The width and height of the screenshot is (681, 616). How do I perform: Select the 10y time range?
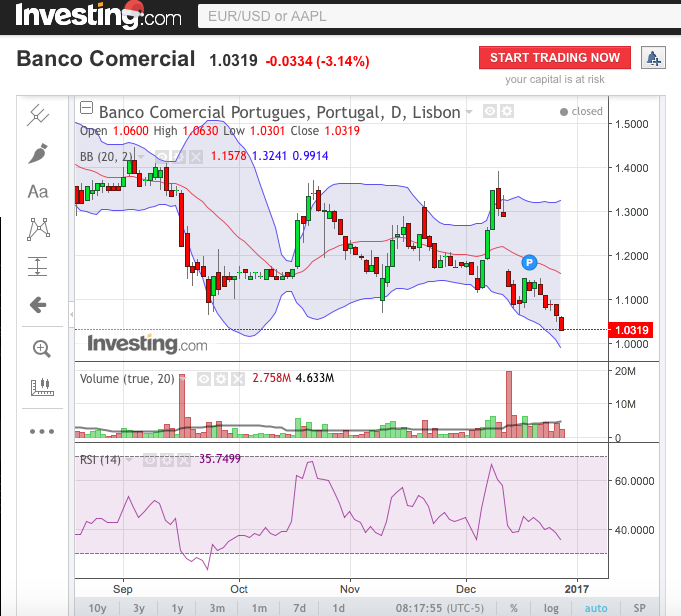pyautogui.click(x=97, y=608)
